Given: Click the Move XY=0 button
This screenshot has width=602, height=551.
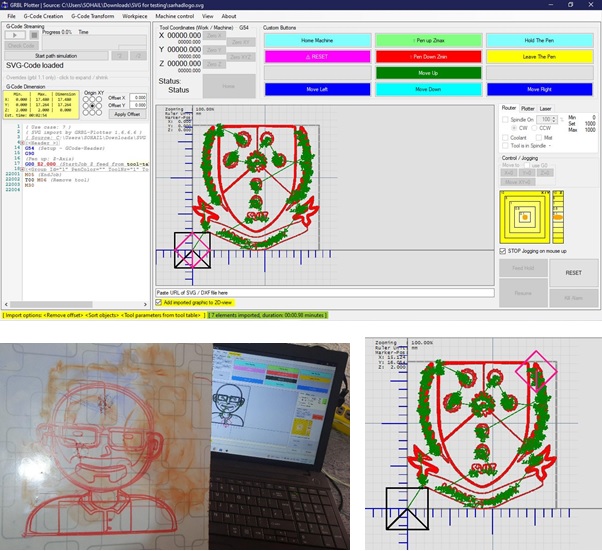Looking at the screenshot, I should [x=518, y=182].
